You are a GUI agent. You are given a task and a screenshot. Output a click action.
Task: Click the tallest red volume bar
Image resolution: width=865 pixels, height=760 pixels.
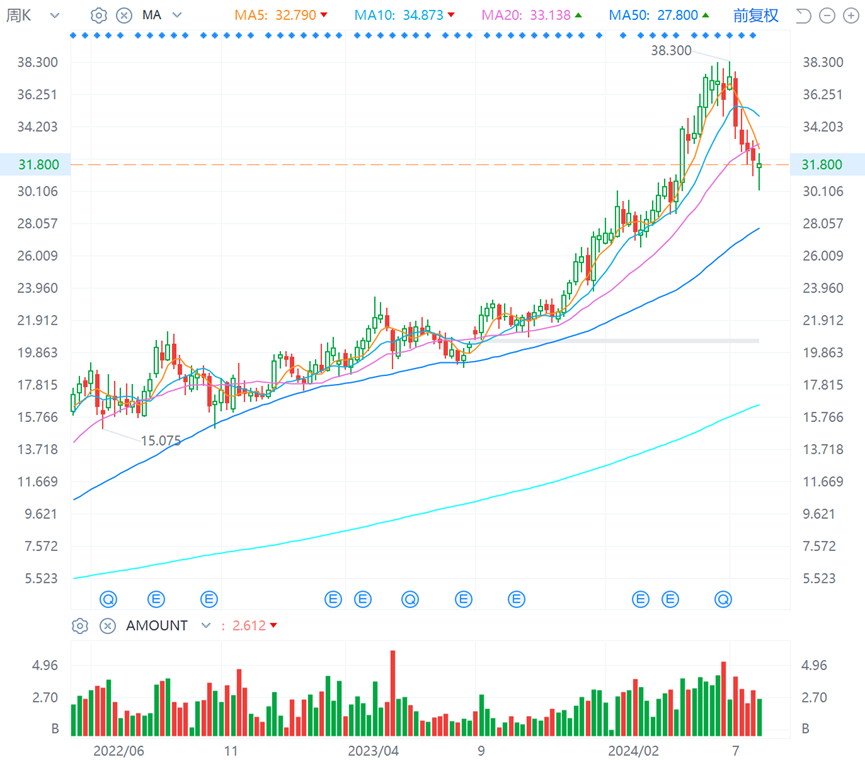click(x=393, y=693)
